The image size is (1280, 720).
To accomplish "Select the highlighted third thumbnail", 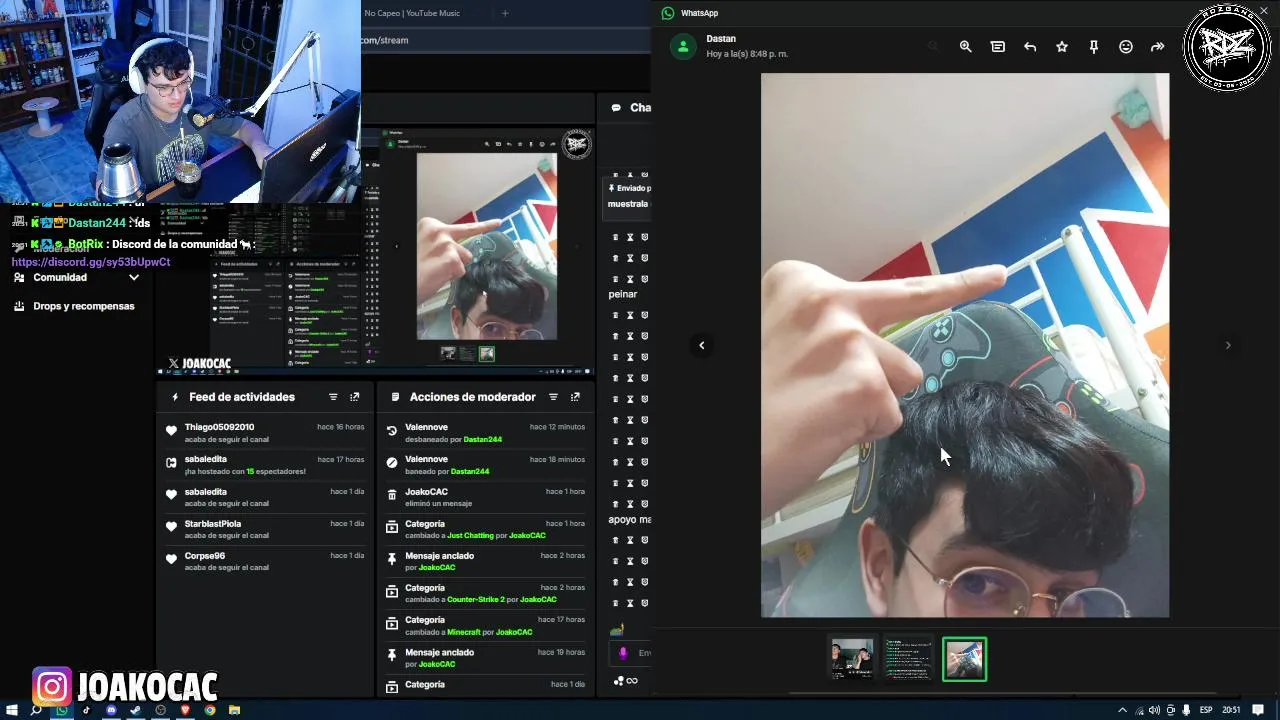I will point(964,659).
